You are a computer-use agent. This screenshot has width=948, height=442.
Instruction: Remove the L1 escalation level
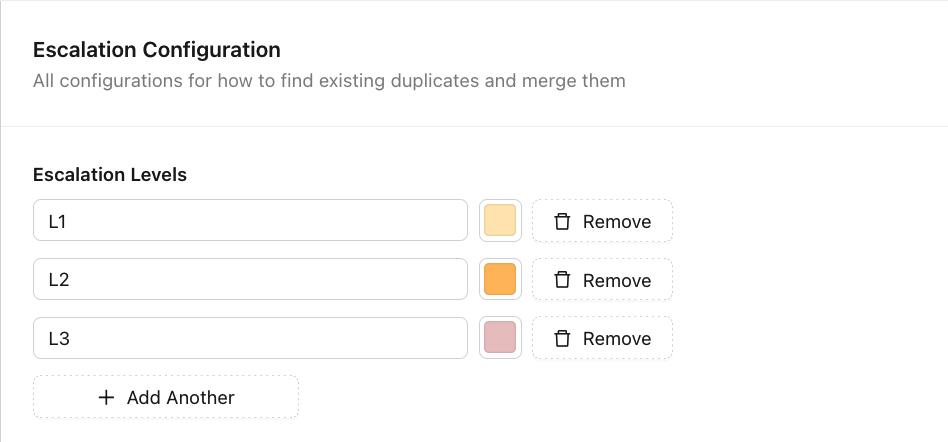[602, 221]
